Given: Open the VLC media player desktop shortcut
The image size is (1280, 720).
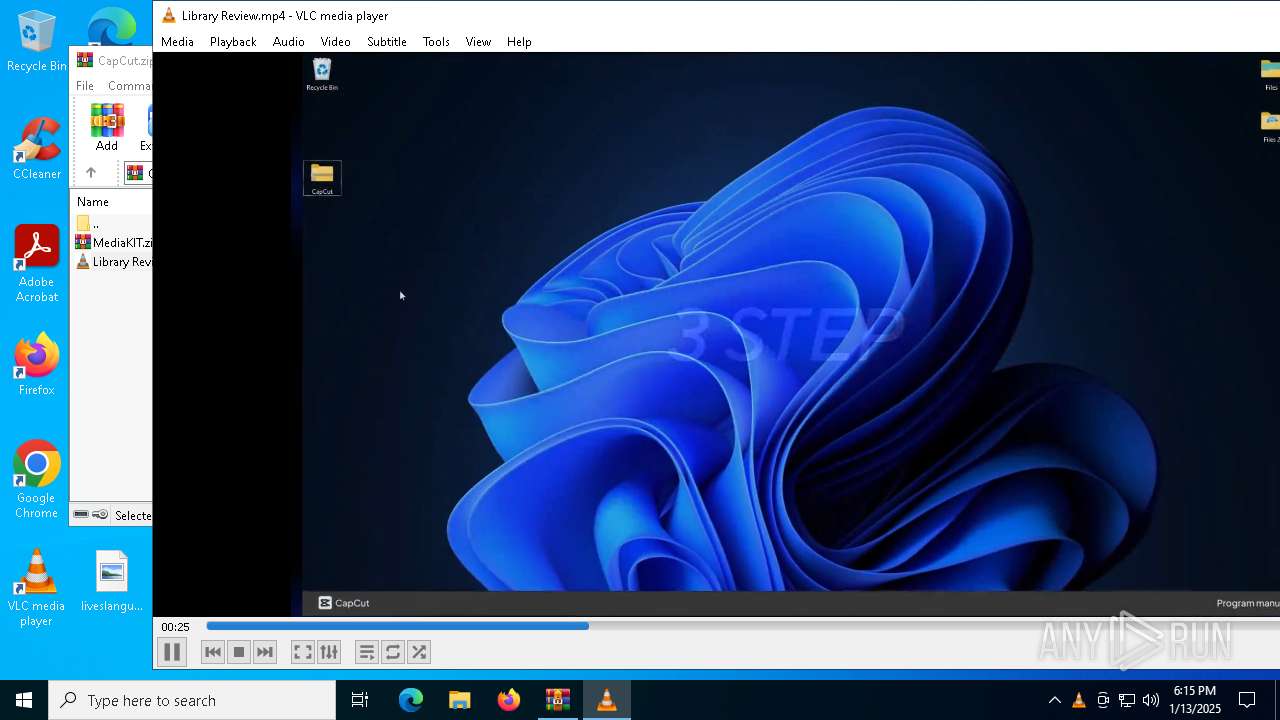Looking at the screenshot, I should click(x=37, y=588).
